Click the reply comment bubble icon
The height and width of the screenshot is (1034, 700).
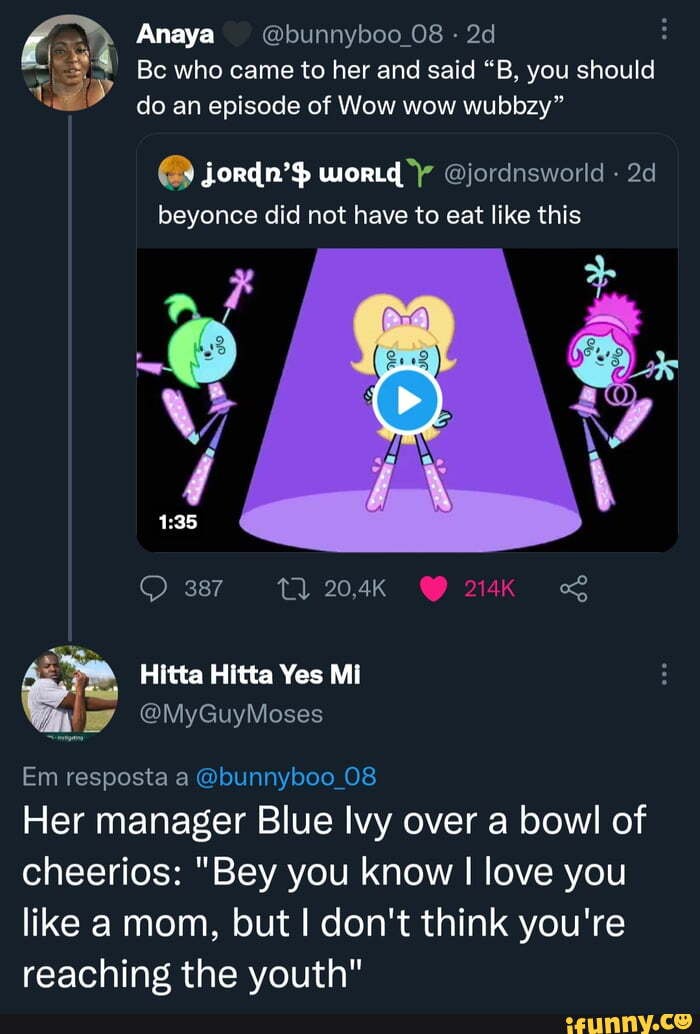tap(157, 589)
